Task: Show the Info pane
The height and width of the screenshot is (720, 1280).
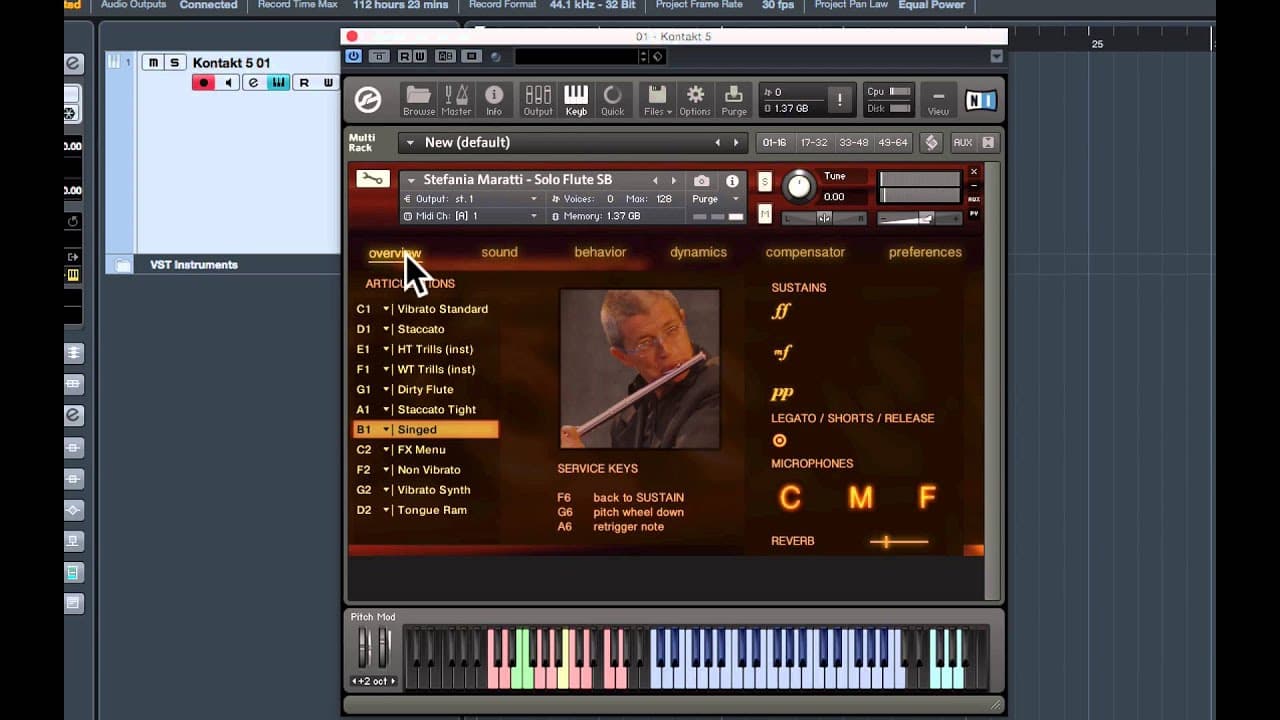Action: [494, 100]
